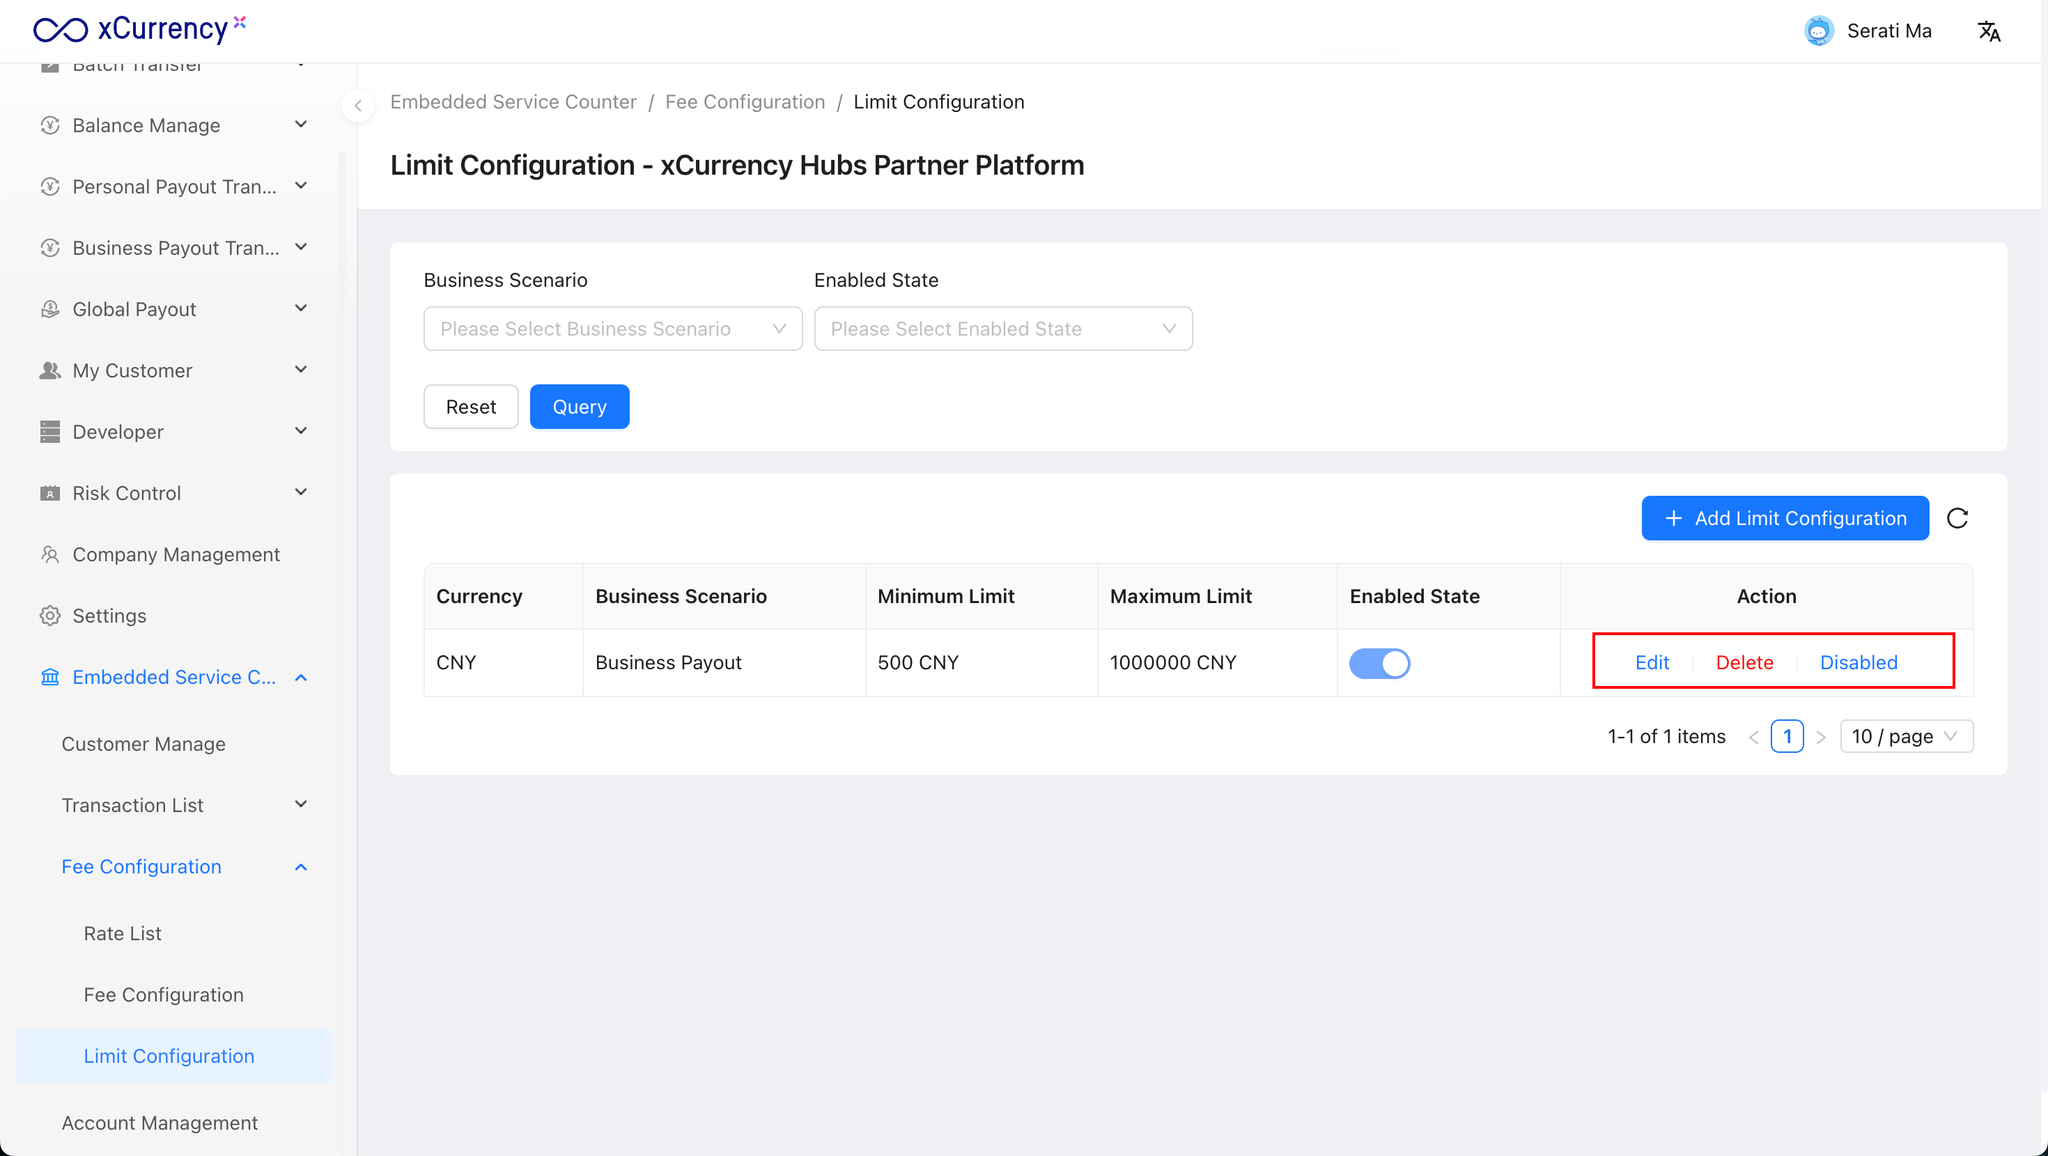The image size is (2048, 1156).
Task: Open Customer Manage menu item
Action: [143, 744]
